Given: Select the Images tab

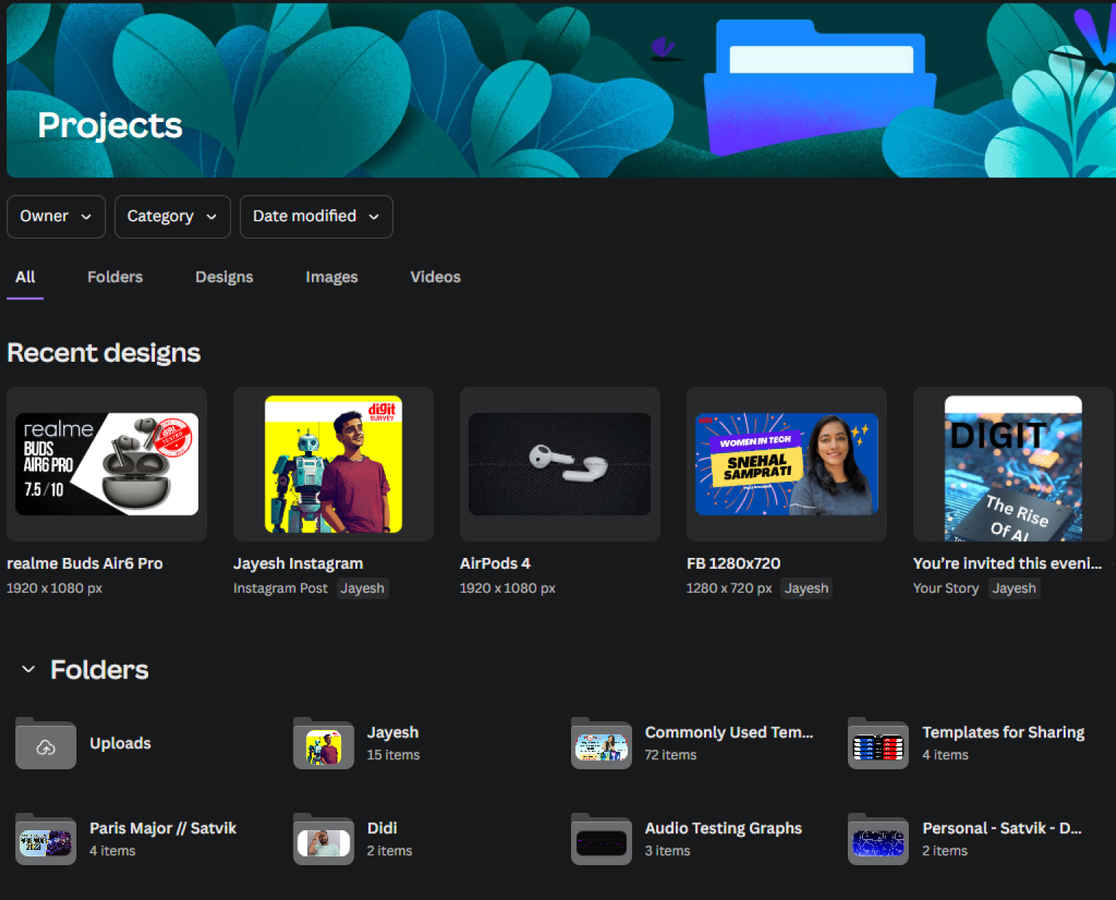Looking at the screenshot, I should pos(331,277).
